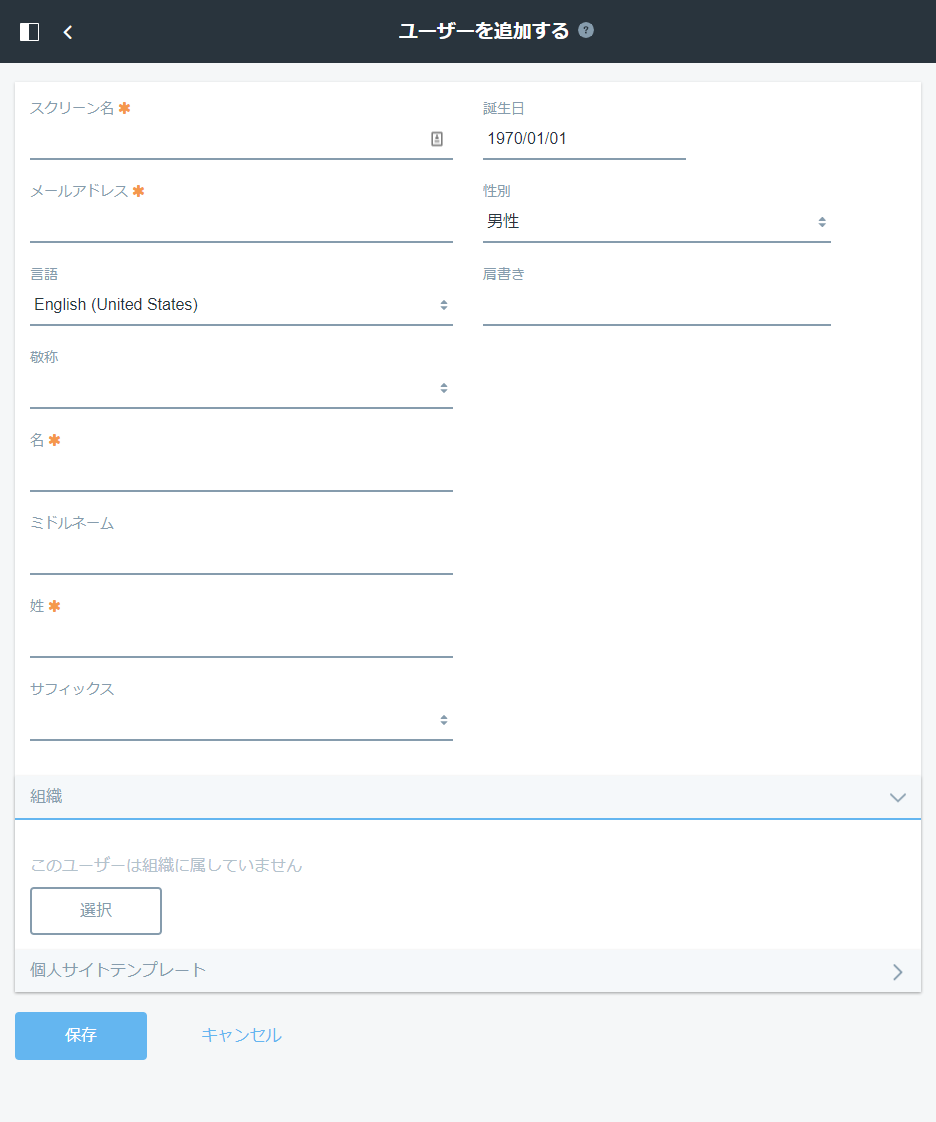Click the back arrow icon
This screenshot has width=936, height=1122.
(x=68, y=32)
